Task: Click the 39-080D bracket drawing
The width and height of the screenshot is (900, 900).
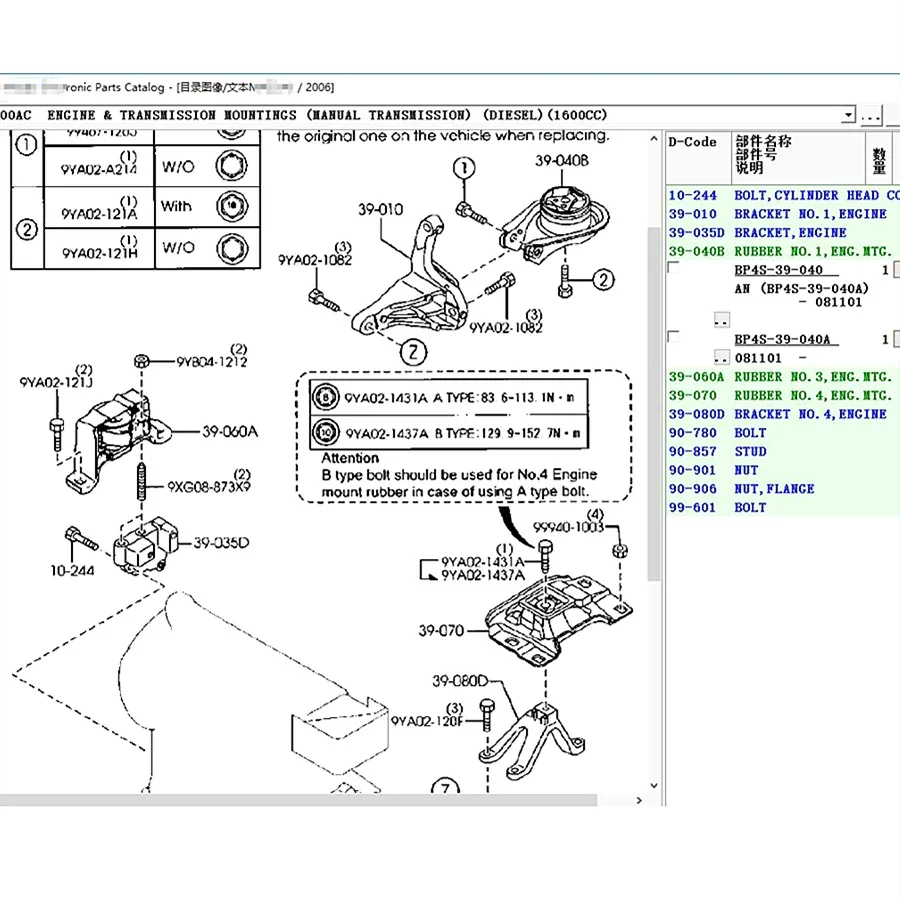Action: pos(532,739)
